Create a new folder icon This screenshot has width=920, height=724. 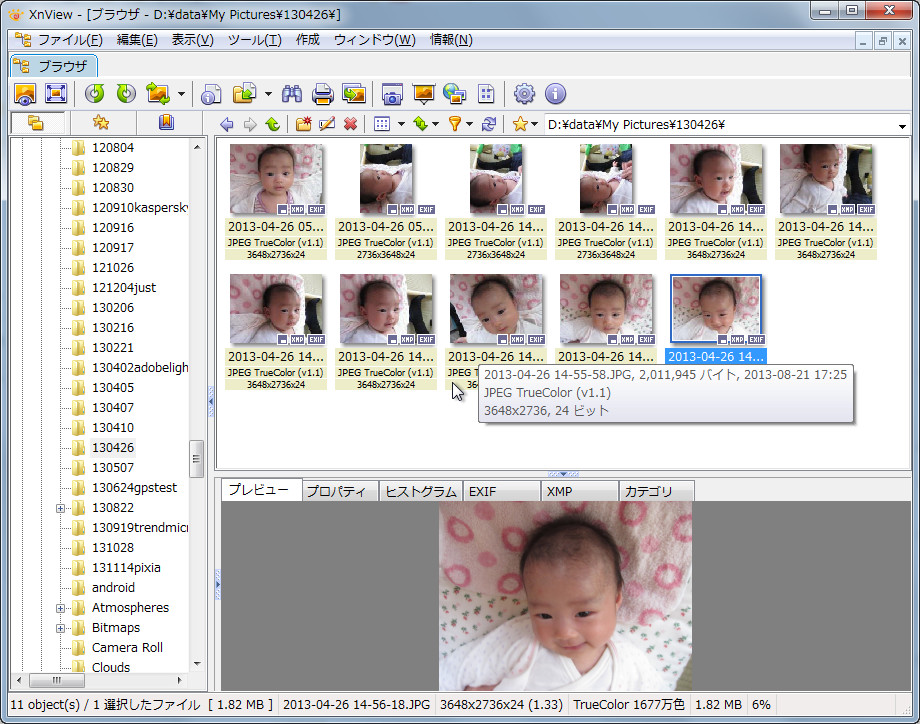coord(302,122)
